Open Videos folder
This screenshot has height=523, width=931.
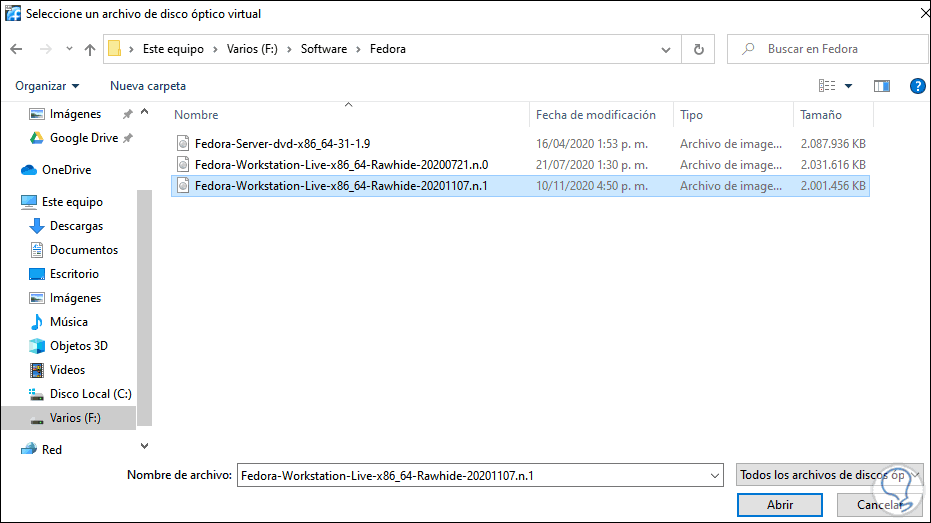67,370
